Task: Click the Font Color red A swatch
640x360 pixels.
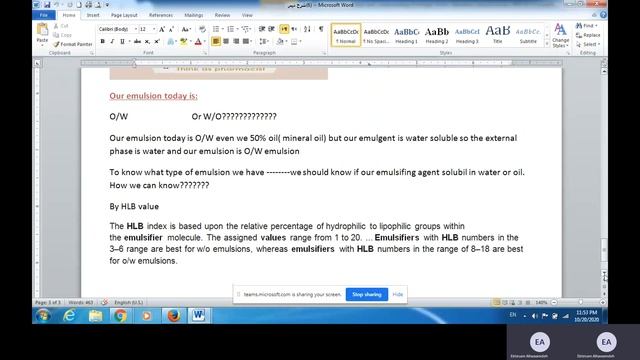Action: pos(198,41)
